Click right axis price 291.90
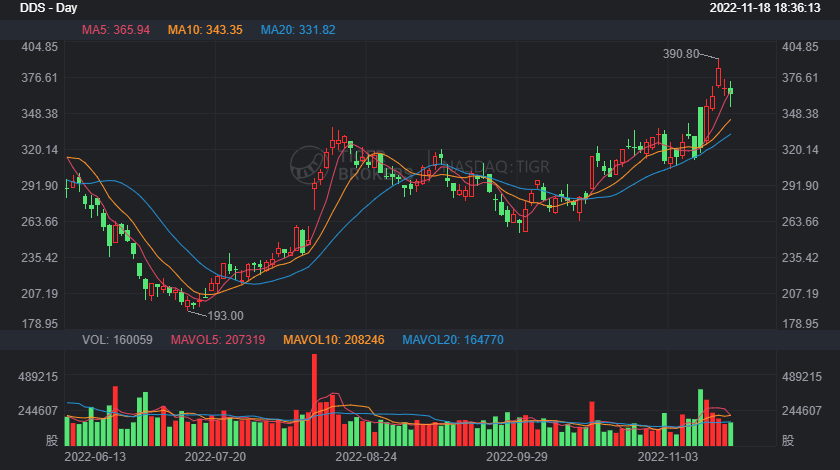The height and width of the screenshot is (470, 840). (x=800, y=185)
